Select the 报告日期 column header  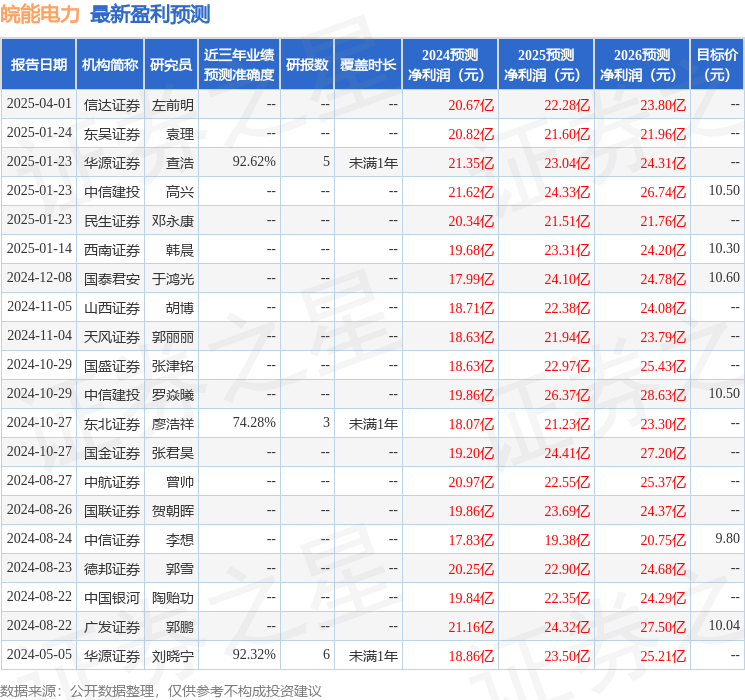point(38,65)
